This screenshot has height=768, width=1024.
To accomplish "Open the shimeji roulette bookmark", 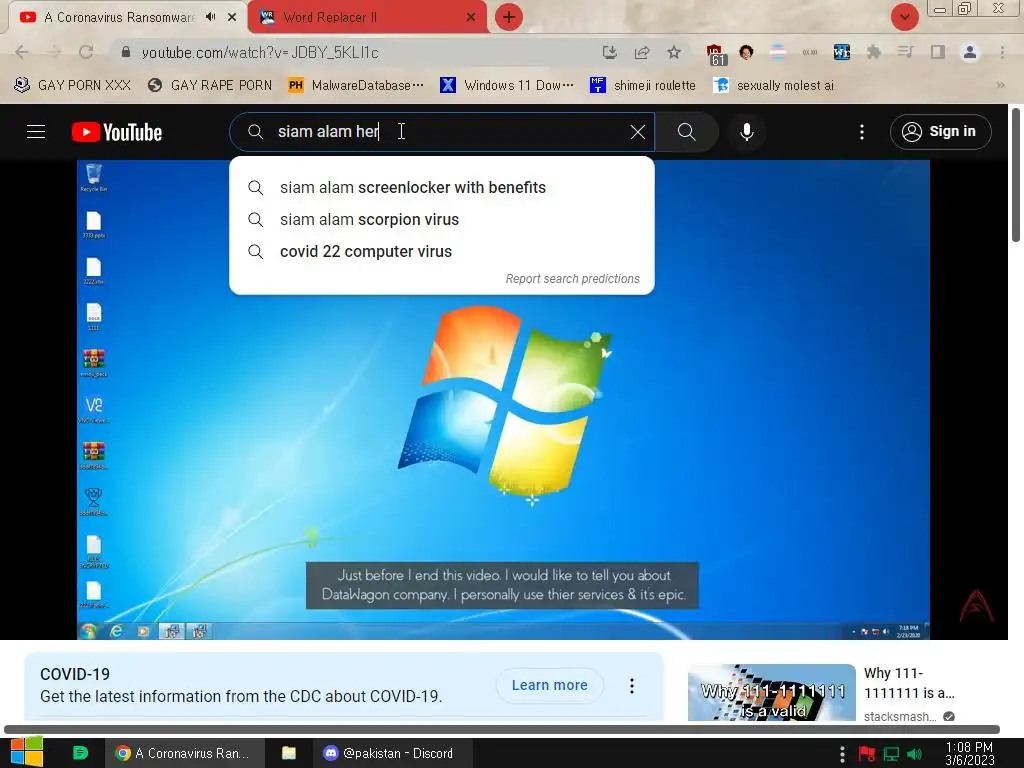I will point(643,85).
